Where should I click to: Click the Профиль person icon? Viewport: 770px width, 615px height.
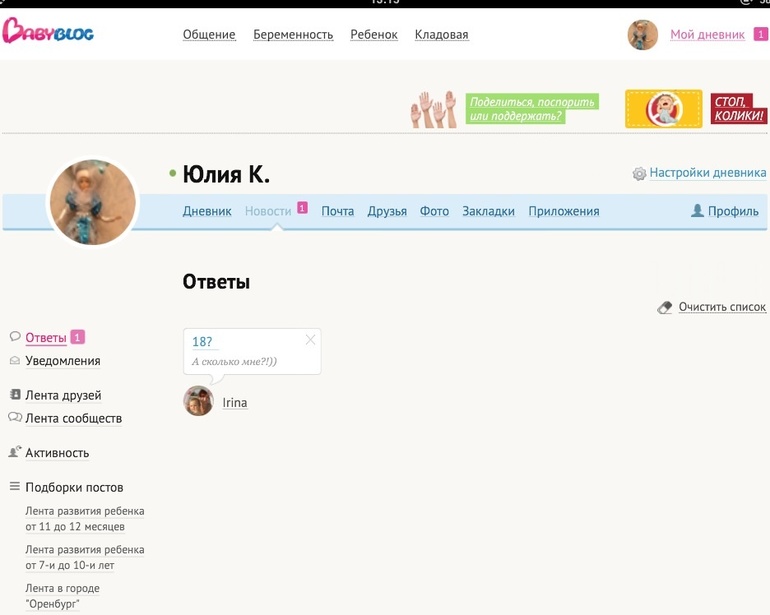[697, 211]
